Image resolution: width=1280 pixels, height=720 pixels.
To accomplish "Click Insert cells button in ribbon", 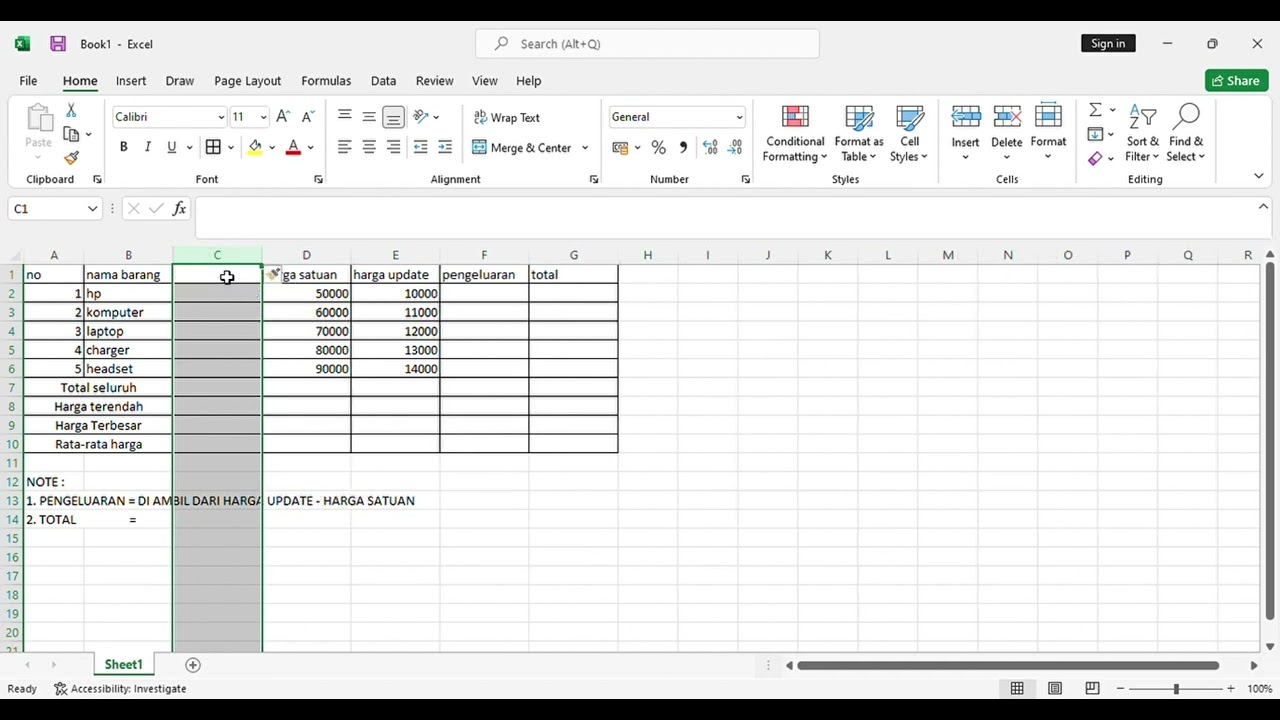I will [965, 131].
